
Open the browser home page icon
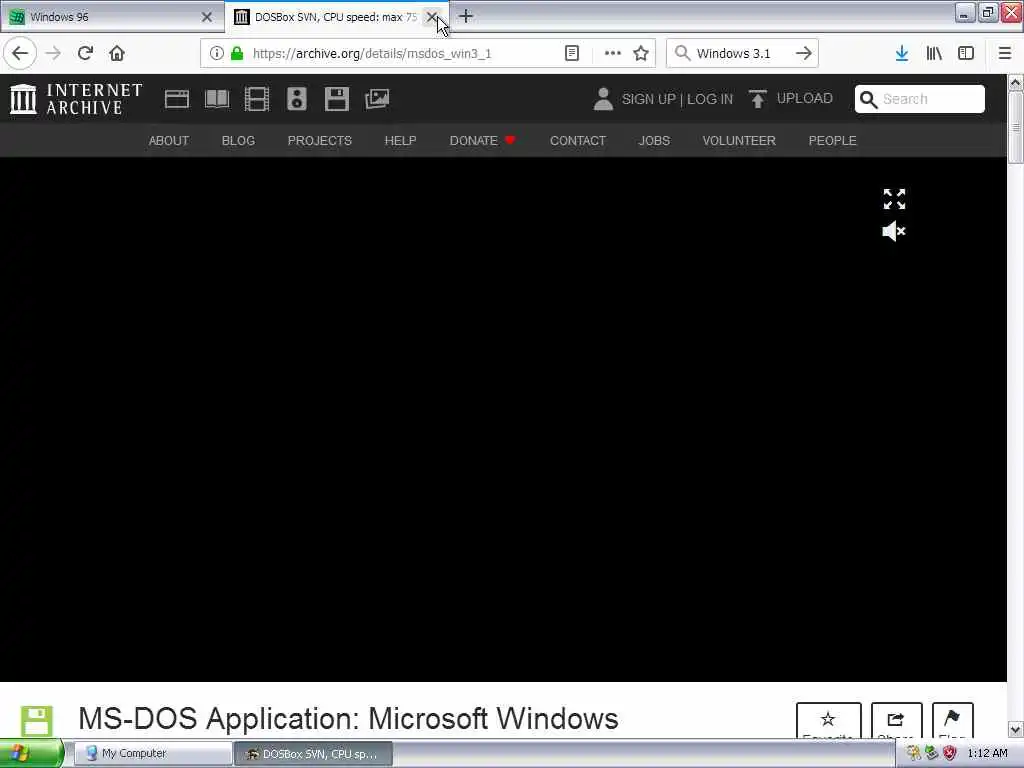tap(117, 54)
